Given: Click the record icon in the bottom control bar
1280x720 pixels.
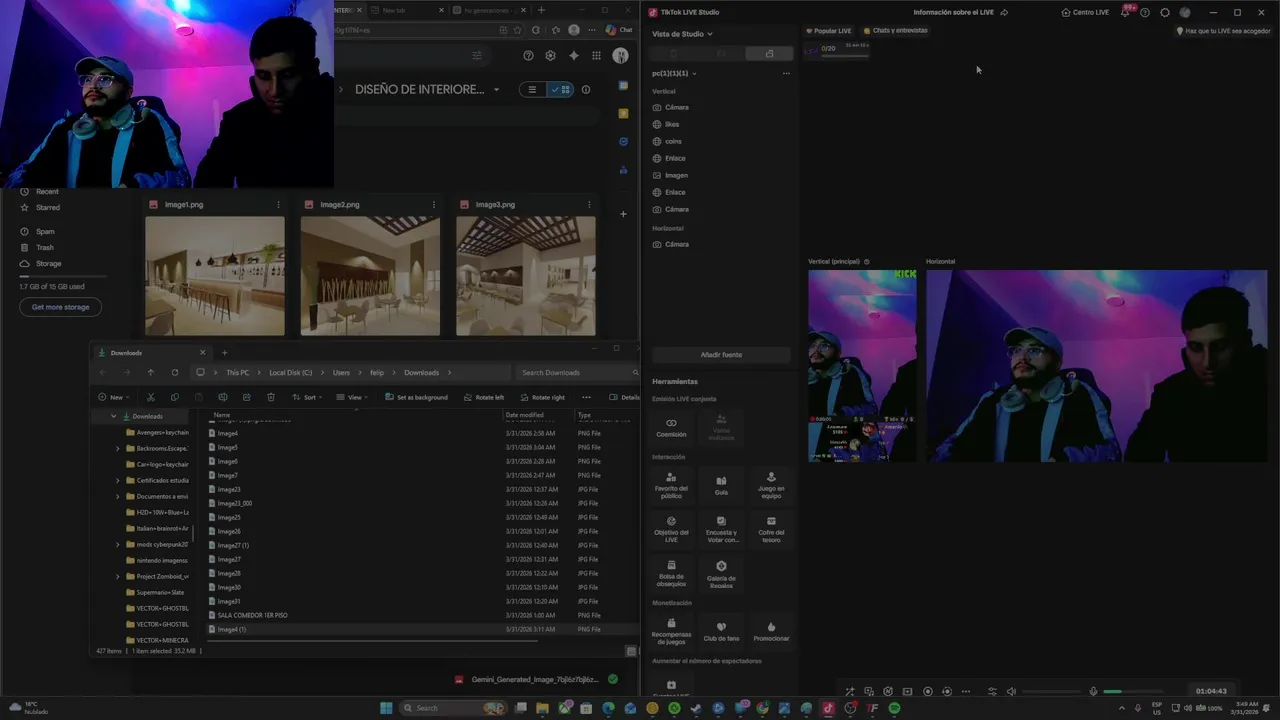Looking at the screenshot, I should [x=927, y=691].
